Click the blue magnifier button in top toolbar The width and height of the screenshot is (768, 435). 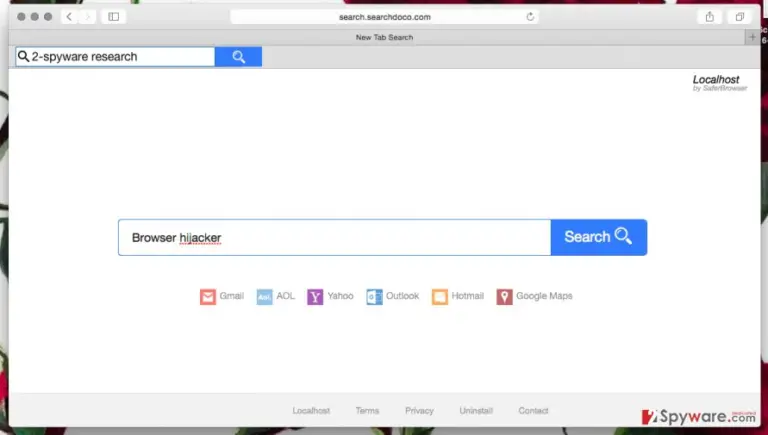239,57
